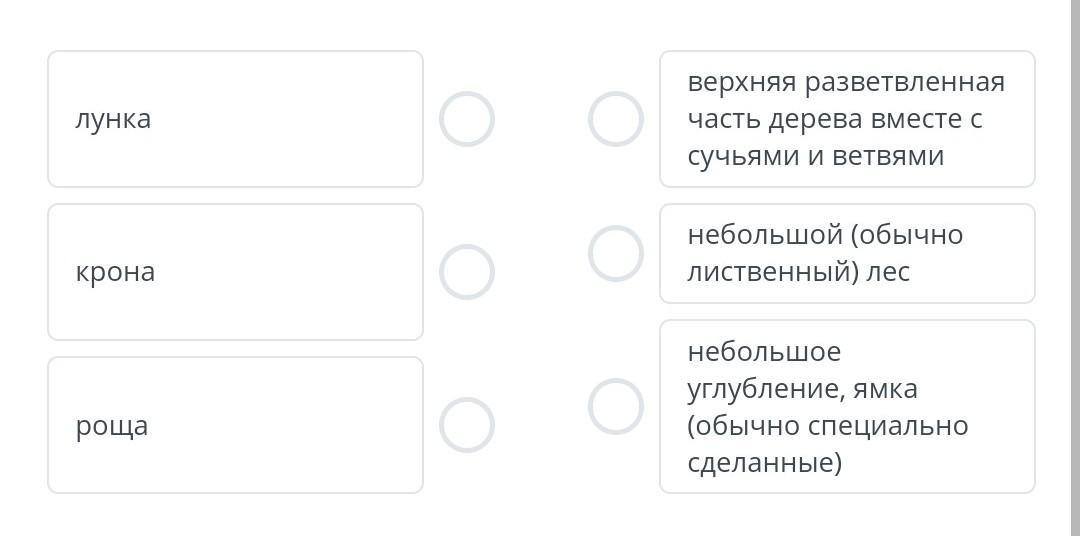Click the роща word card
This screenshot has height=536, width=1080.
point(235,425)
